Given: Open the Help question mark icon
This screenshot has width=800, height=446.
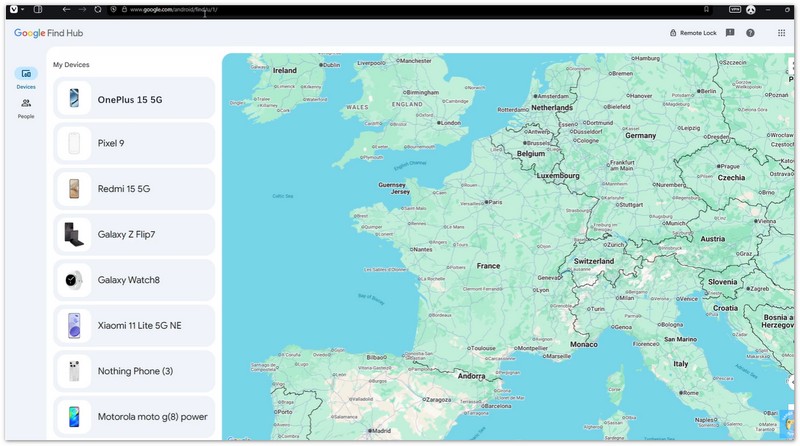Looking at the screenshot, I should 750,33.
